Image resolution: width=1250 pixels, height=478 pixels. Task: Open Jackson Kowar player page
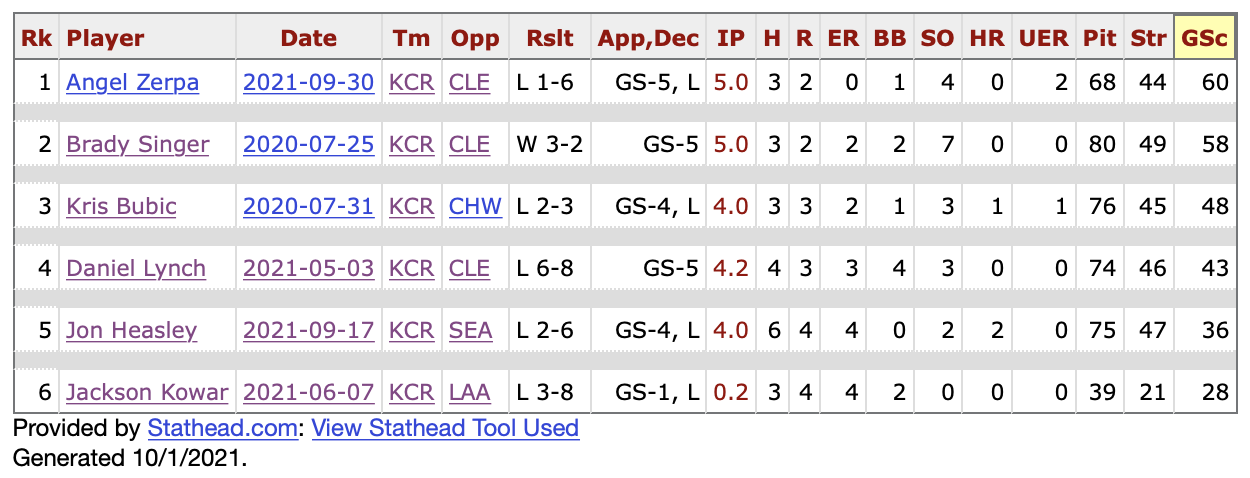(147, 392)
